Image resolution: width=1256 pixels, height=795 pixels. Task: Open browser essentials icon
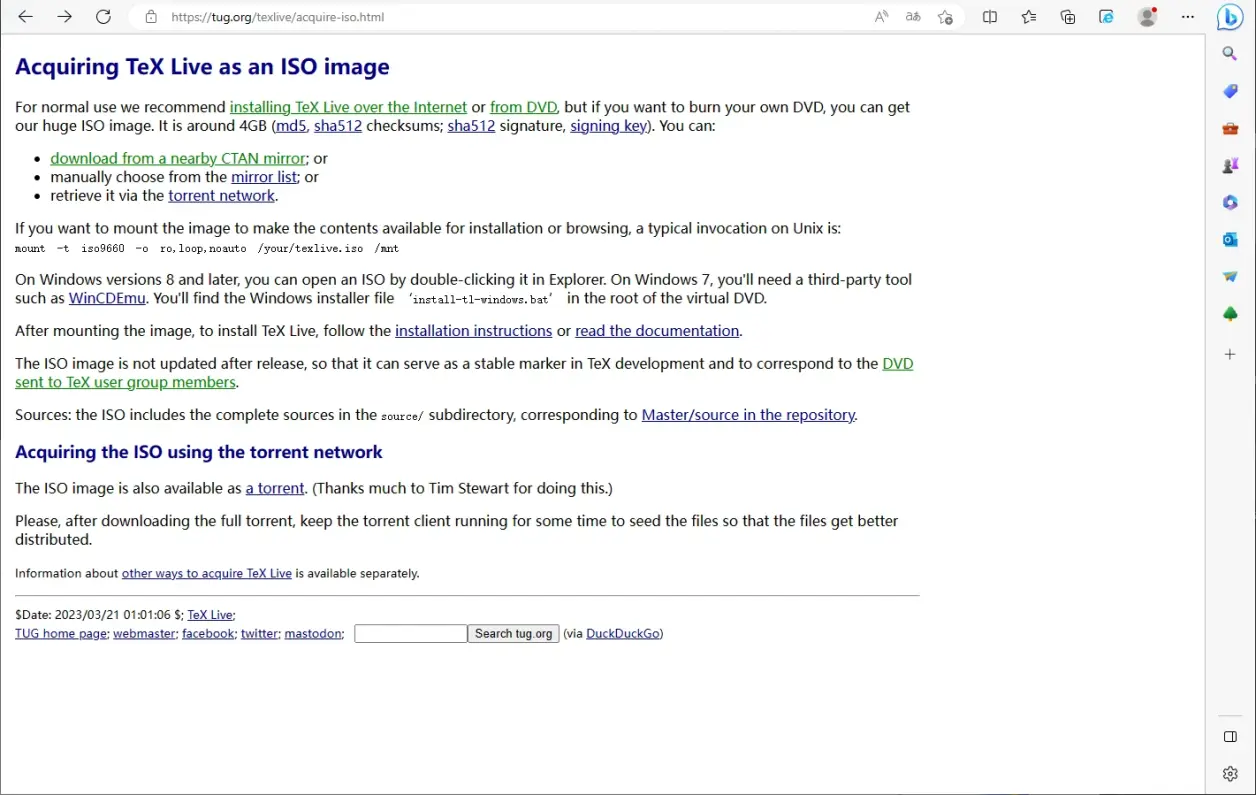[1107, 17]
